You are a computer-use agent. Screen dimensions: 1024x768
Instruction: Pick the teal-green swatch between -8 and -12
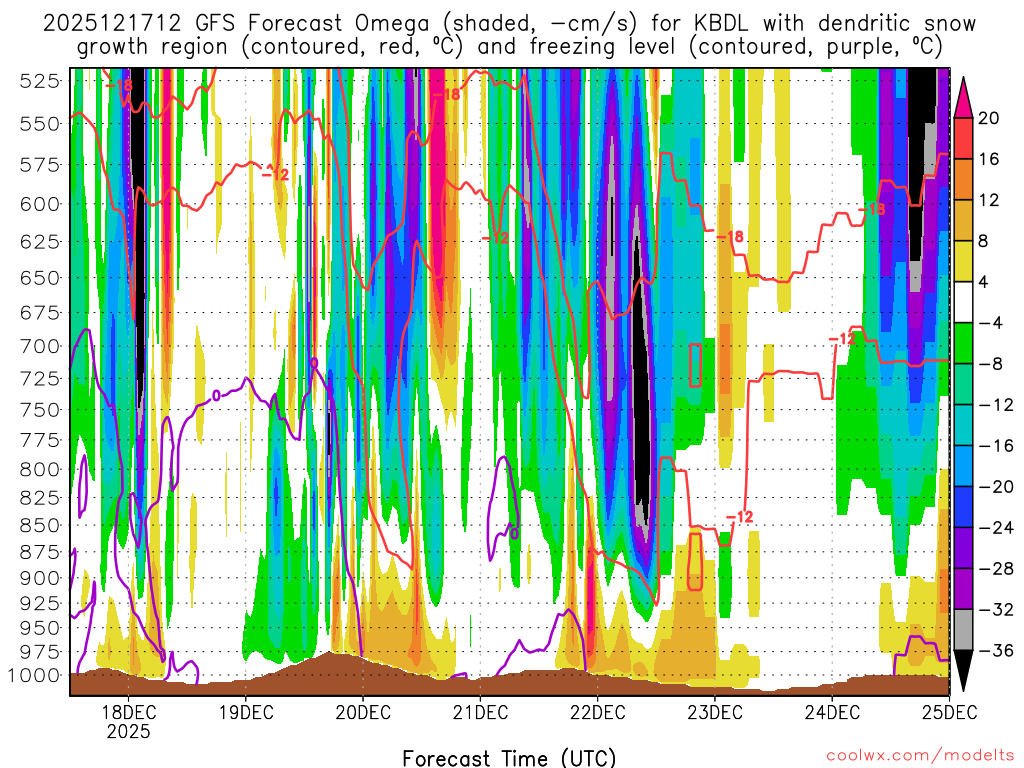pos(963,385)
